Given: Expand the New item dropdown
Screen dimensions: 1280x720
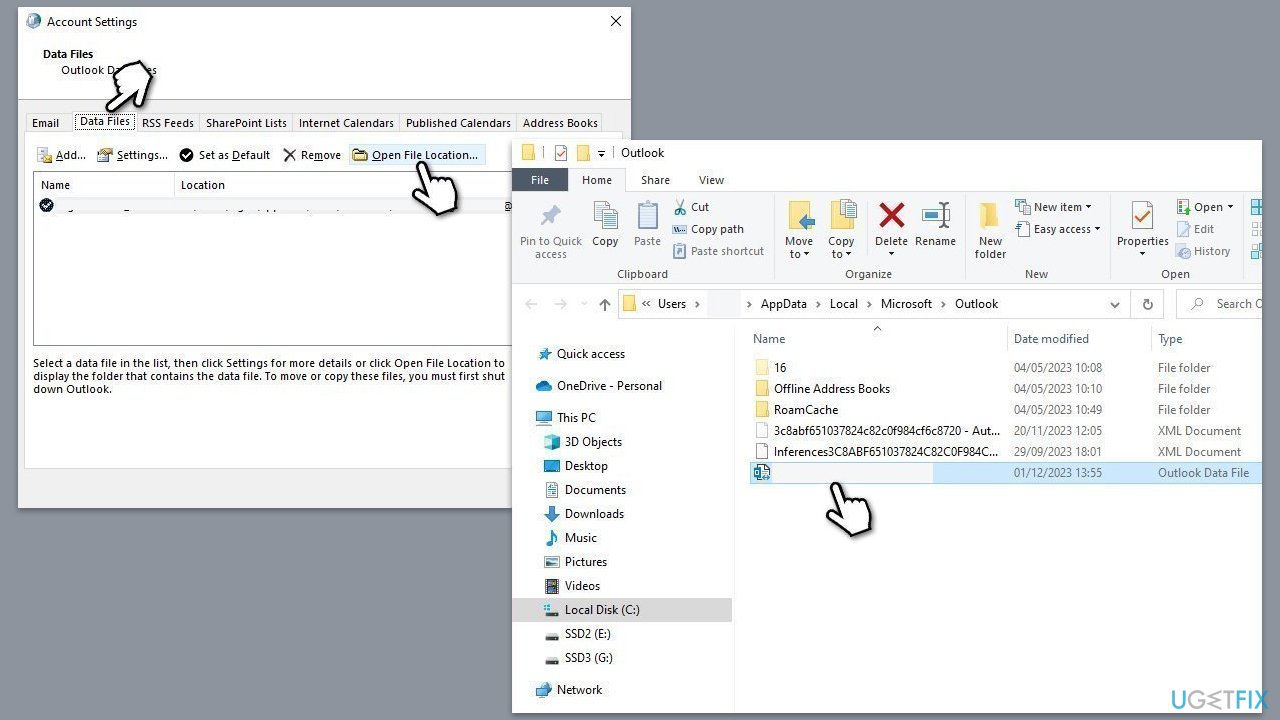Looking at the screenshot, I should pos(1053,207).
